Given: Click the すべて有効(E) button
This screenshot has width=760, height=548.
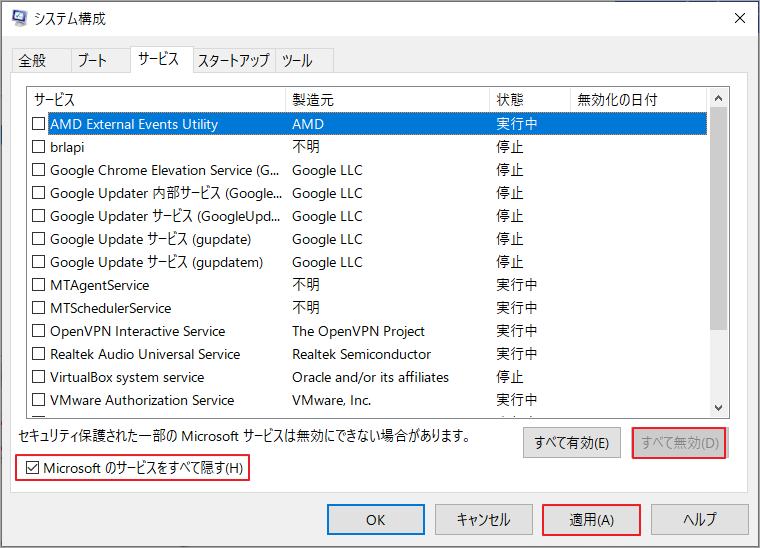Looking at the screenshot, I should (x=571, y=443).
